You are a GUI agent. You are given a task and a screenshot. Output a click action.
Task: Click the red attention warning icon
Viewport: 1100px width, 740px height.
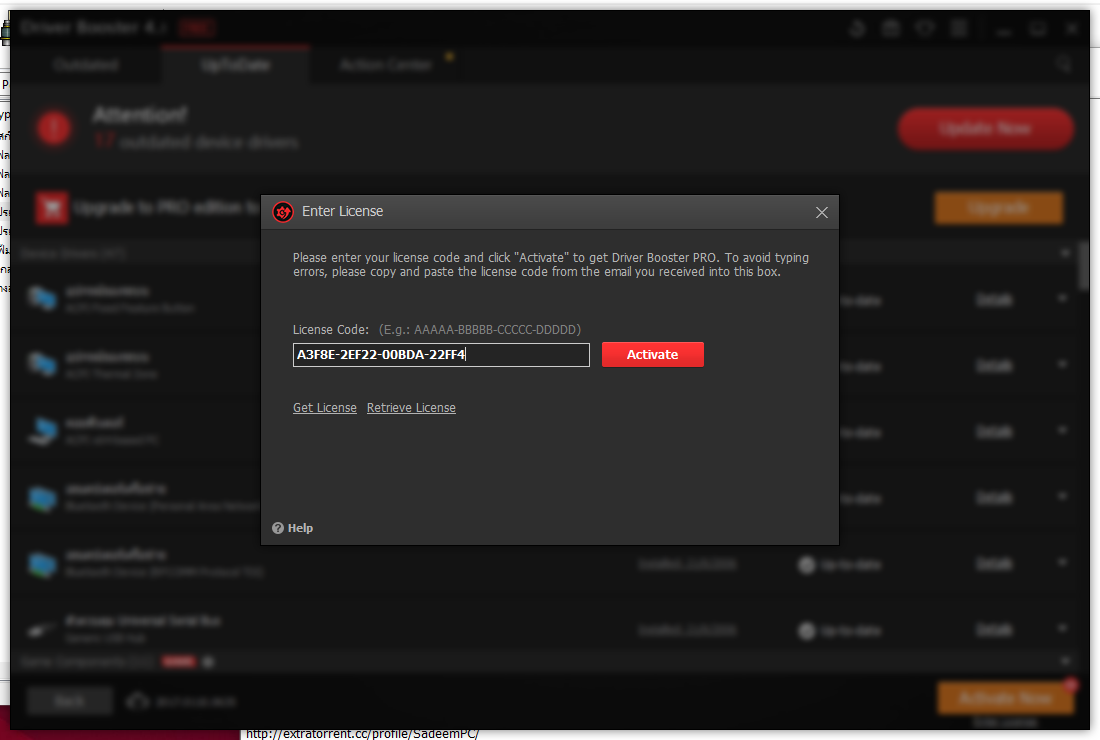(x=54, y=128)
